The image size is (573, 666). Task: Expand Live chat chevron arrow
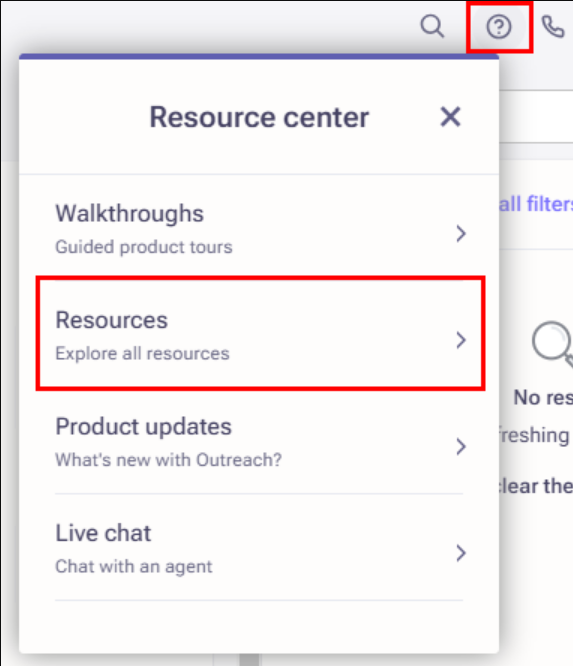click(461, 553)
